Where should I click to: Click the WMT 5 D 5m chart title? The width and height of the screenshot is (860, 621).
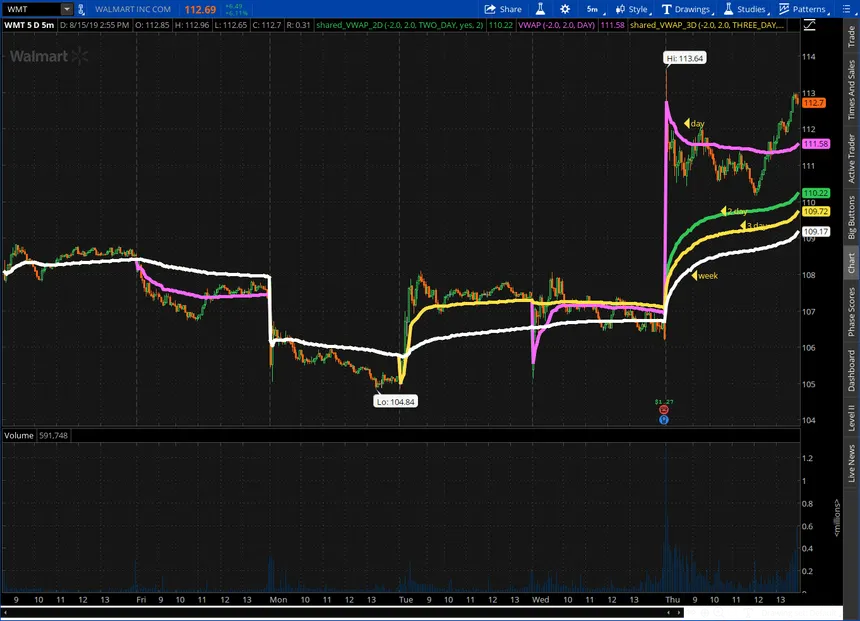coord(29,25)
